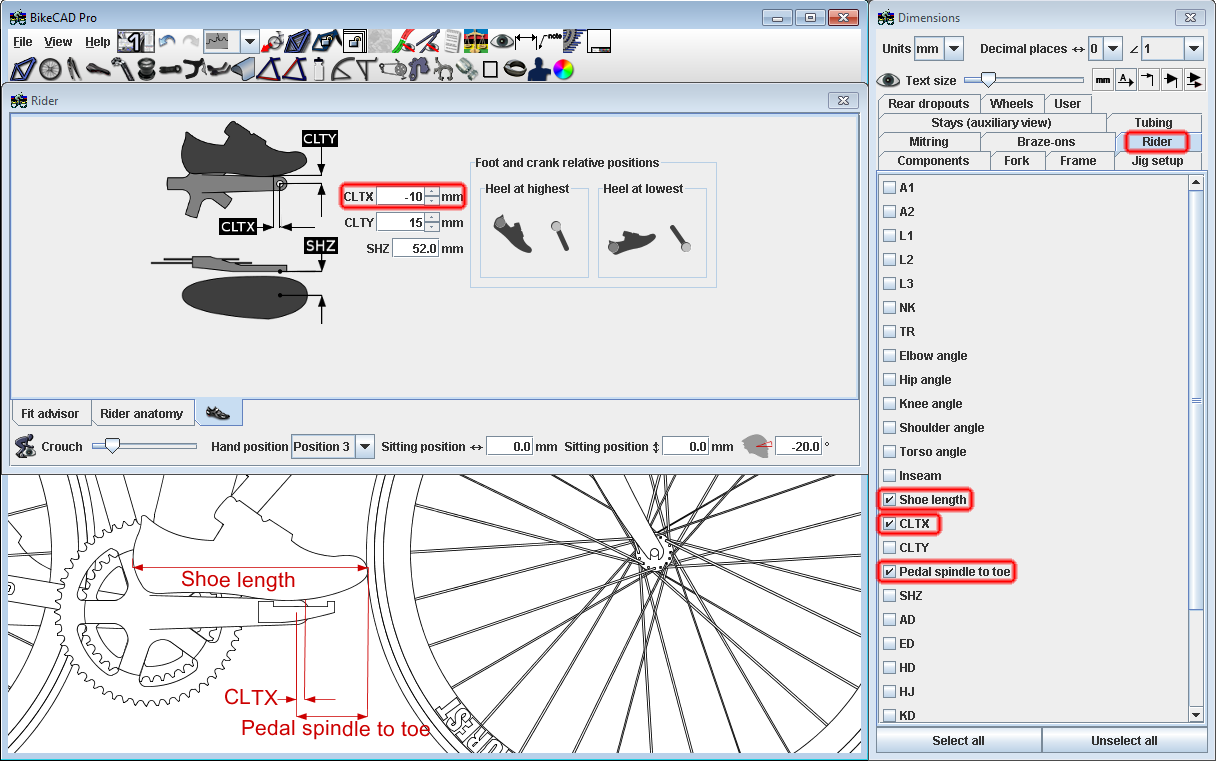The width and height of the screenshot is (1216, 761).
Task: Open the Units dropdown
Action: (953, 49)
